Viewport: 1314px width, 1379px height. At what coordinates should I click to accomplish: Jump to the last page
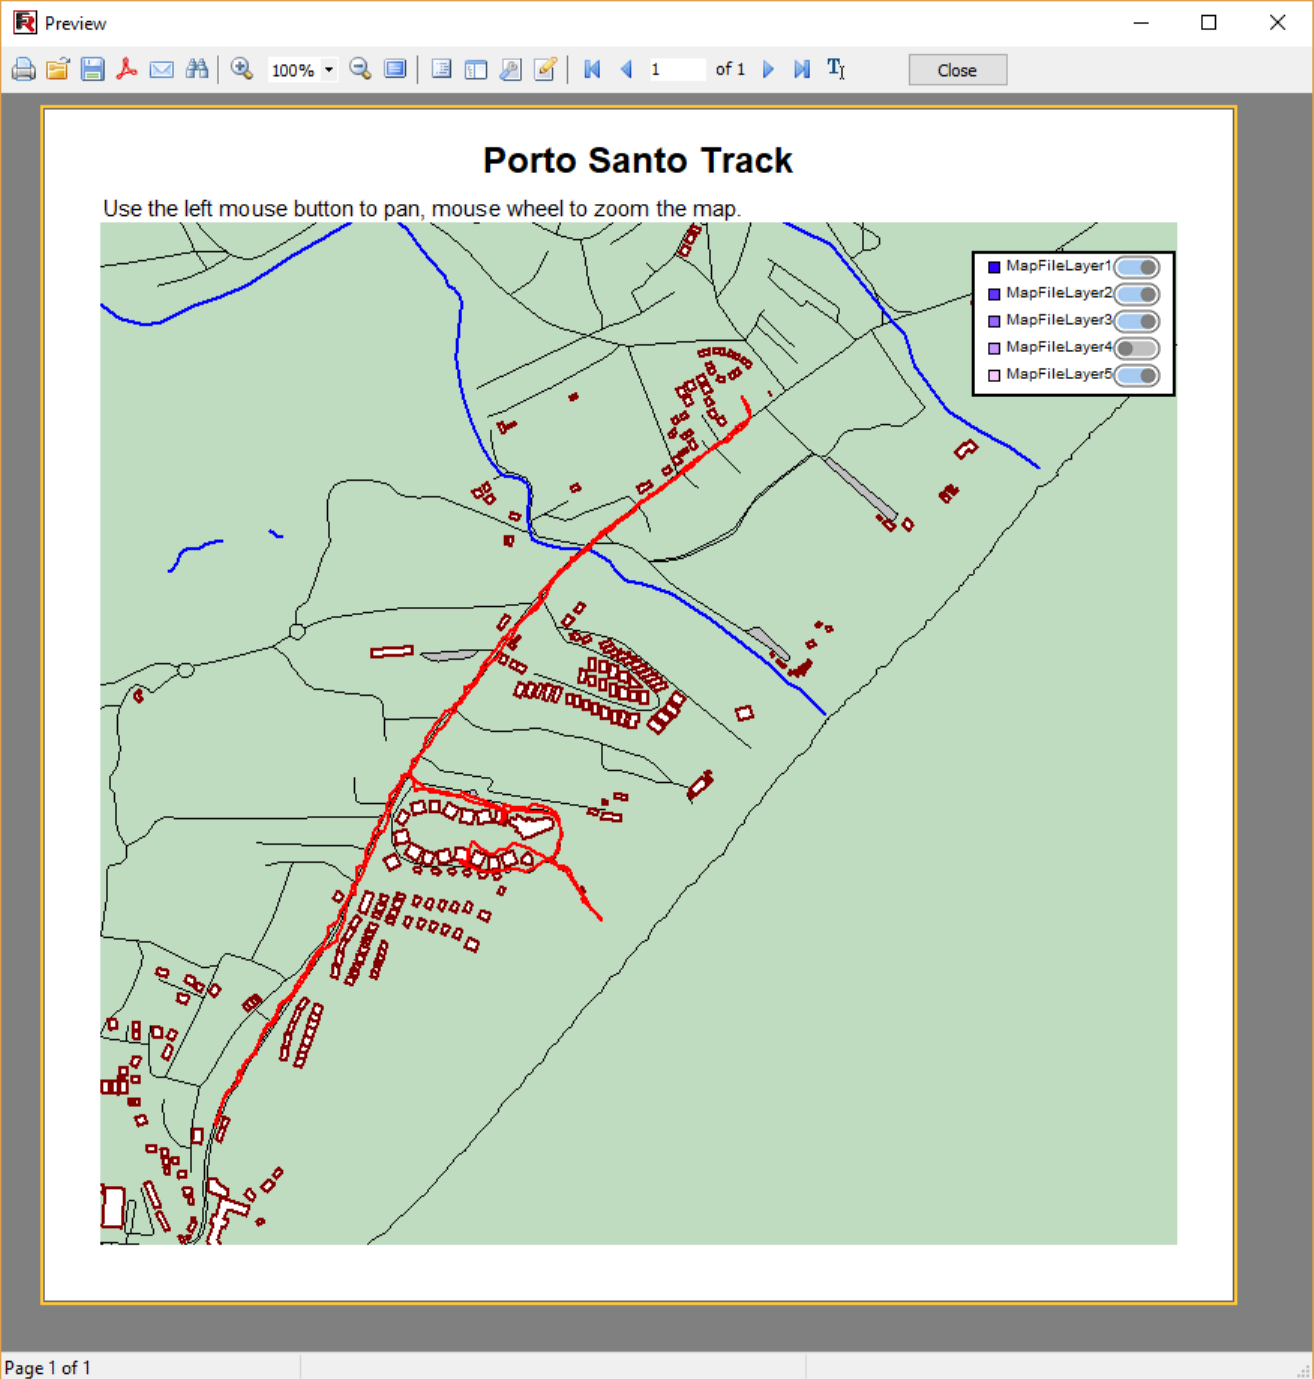click(x=801, y=70)
